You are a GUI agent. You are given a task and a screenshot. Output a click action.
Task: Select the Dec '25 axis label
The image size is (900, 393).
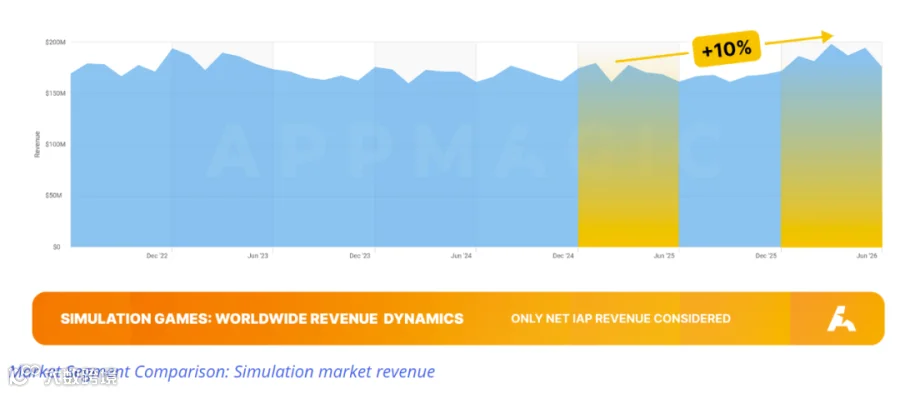pos(766,256)
